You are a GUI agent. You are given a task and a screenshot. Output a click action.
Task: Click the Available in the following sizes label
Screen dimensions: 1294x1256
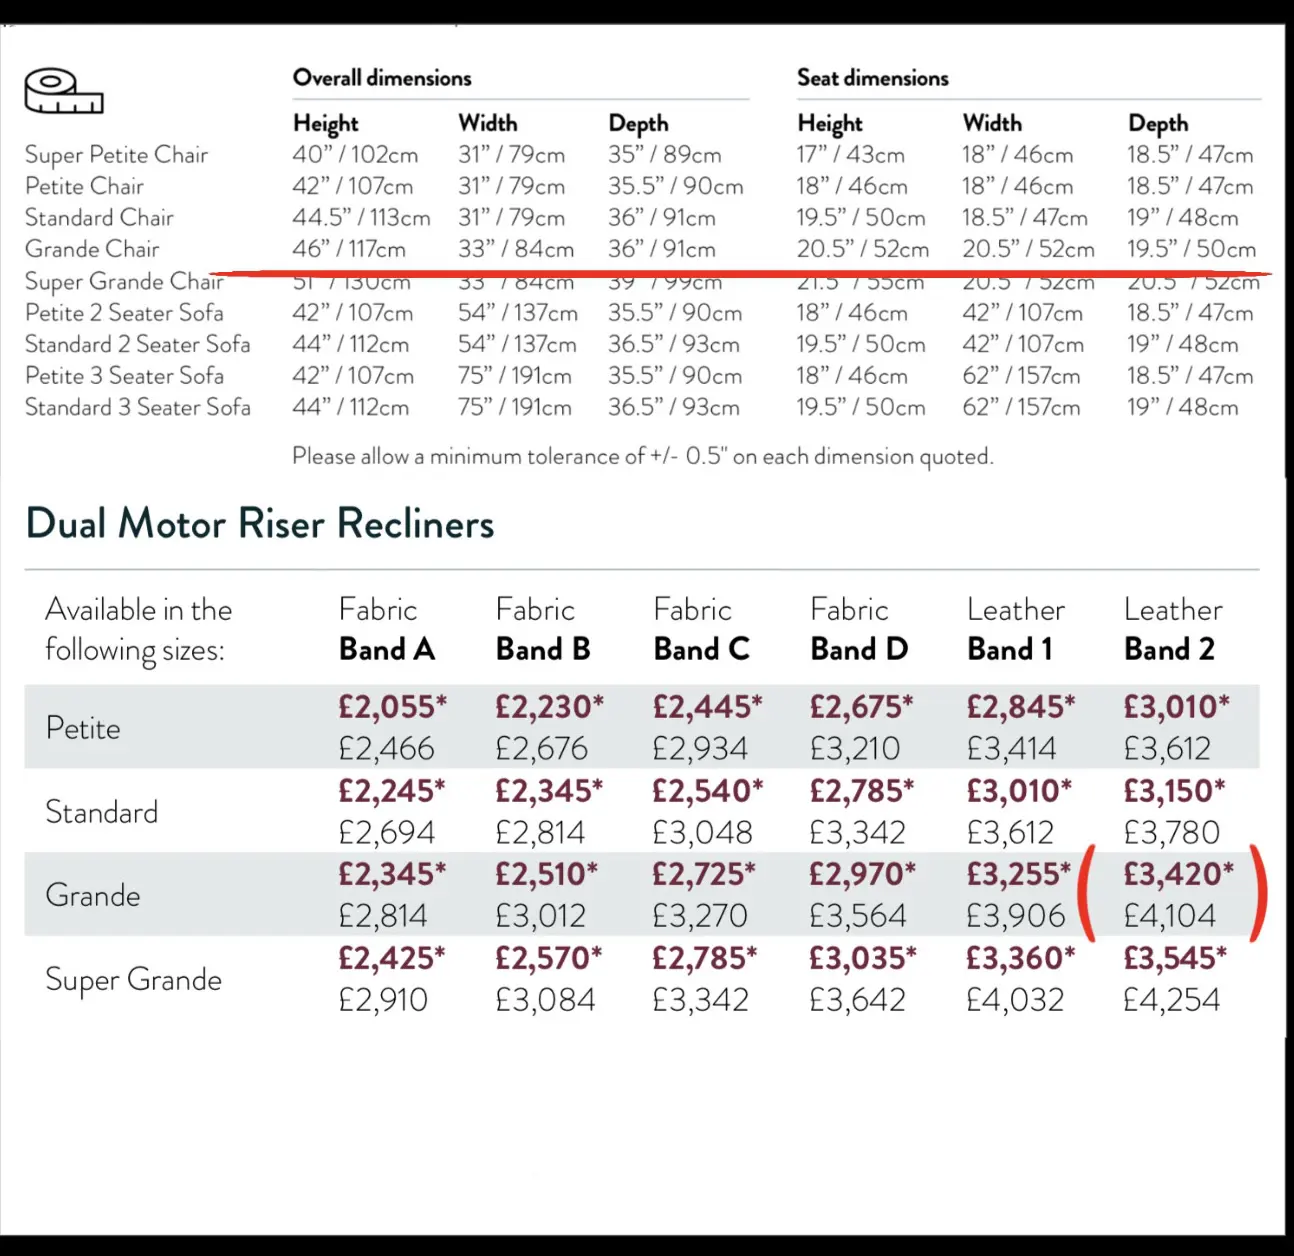coord(138,629)
